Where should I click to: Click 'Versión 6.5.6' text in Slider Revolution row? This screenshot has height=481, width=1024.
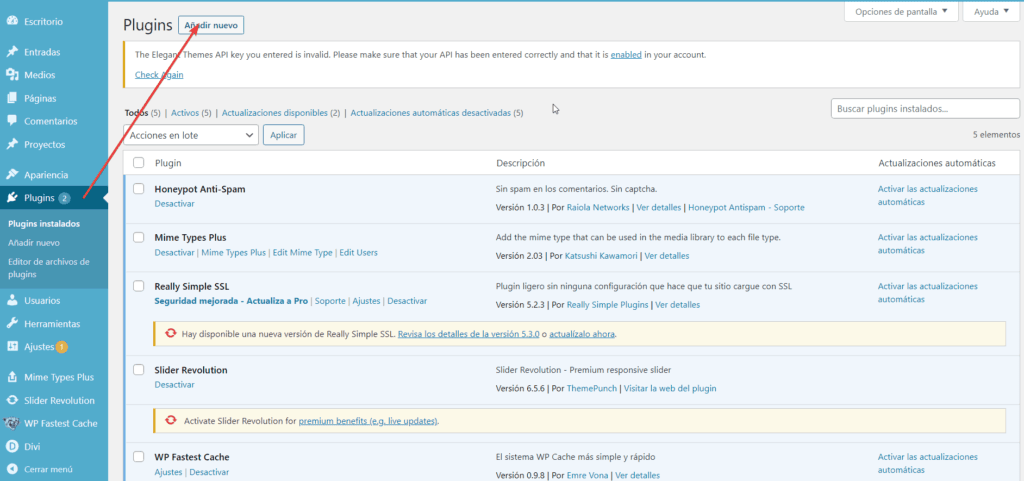click(x=520, y=388)
